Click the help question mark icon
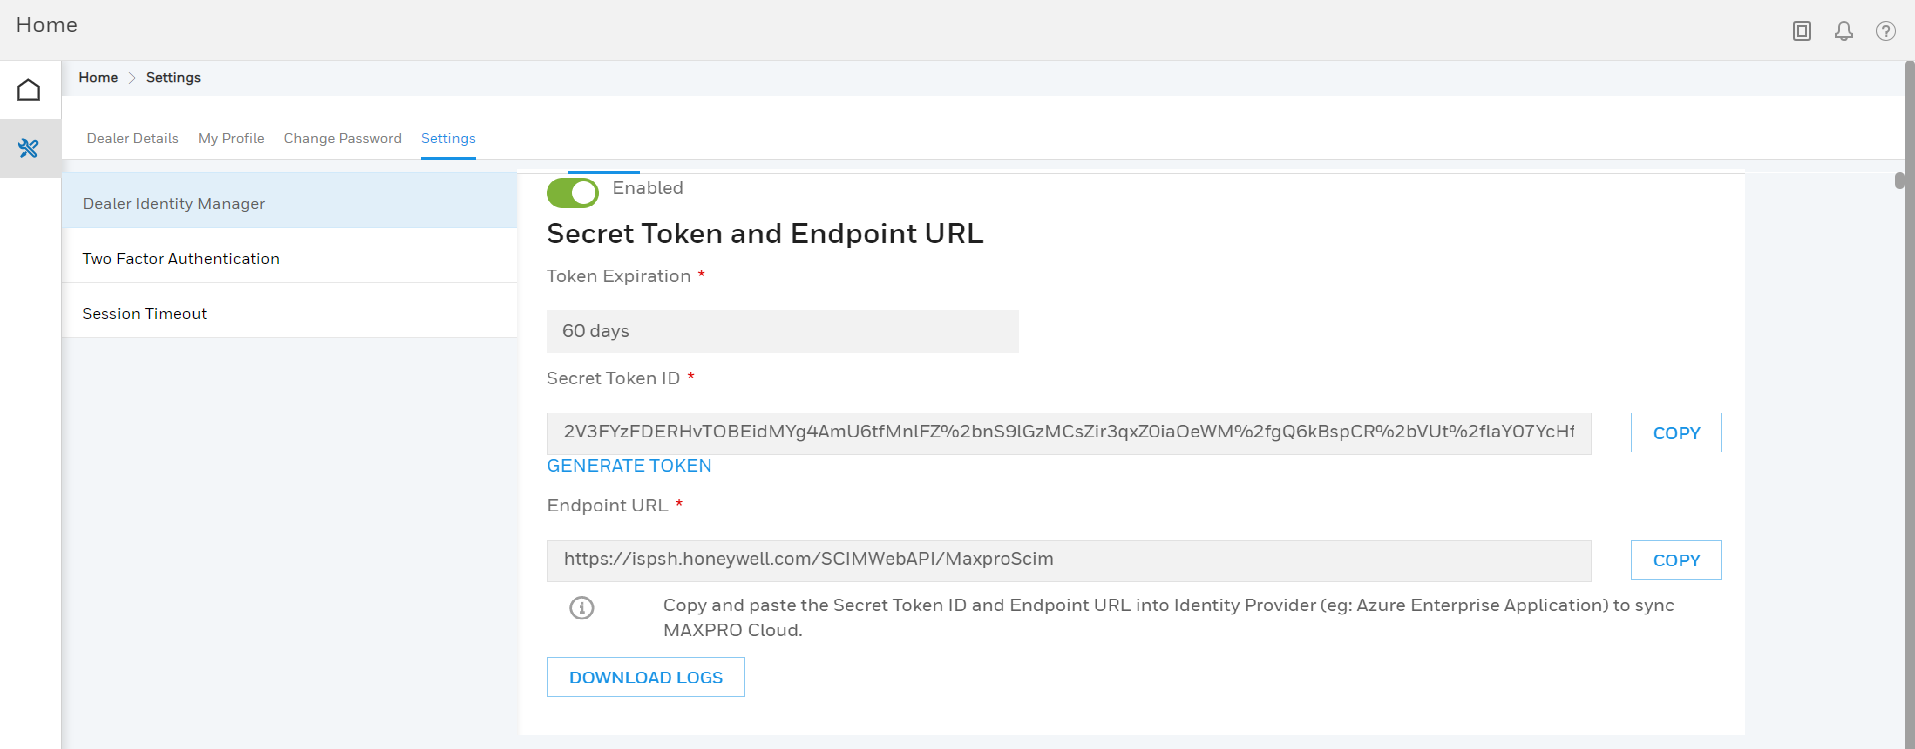Screen dimensions: 1915x749 (x=1886, y=31)
